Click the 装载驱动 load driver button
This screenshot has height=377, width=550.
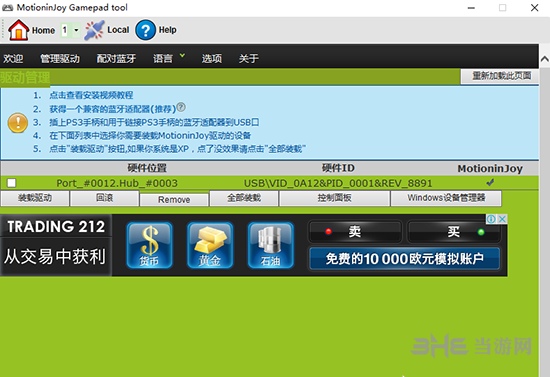coord(35,198)
